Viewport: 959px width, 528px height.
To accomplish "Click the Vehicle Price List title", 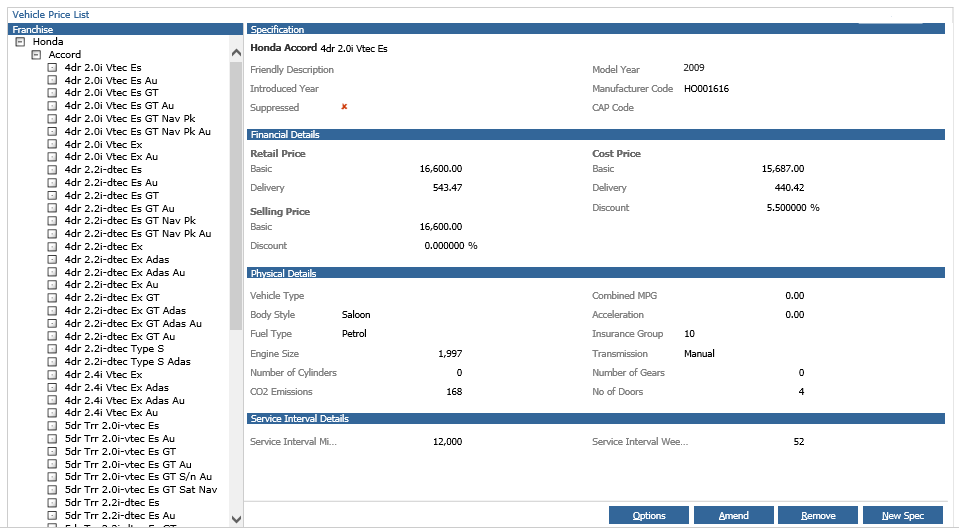I will coord(51,15).
